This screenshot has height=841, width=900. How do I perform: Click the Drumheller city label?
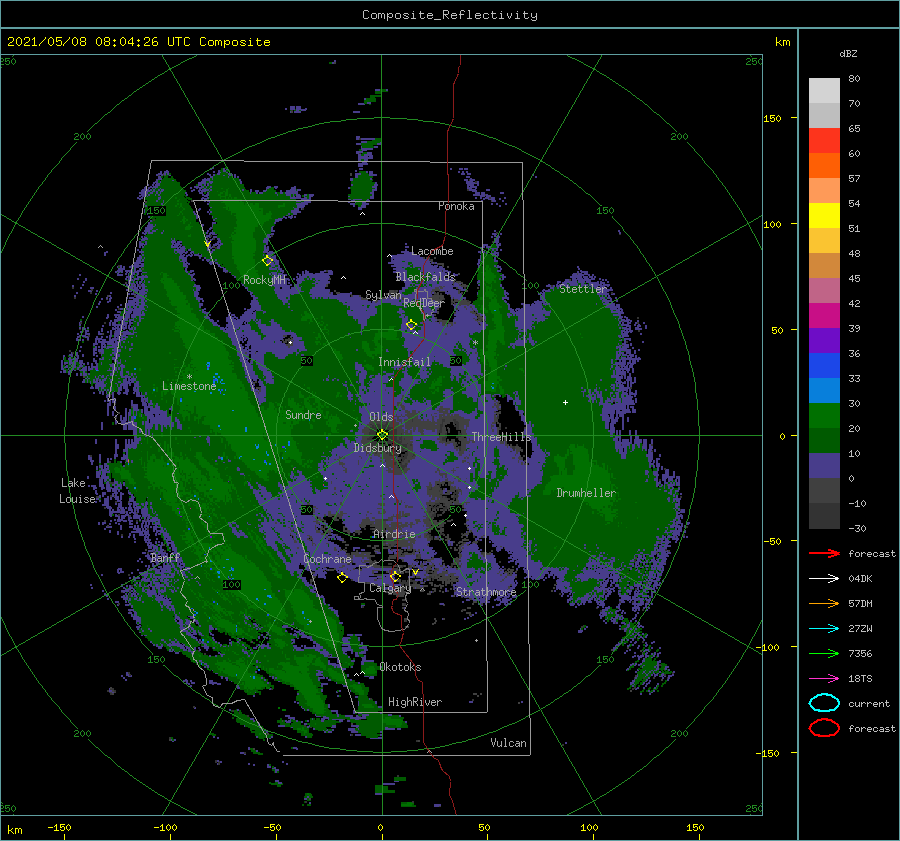pyautogui.click(x=586, y=493)
